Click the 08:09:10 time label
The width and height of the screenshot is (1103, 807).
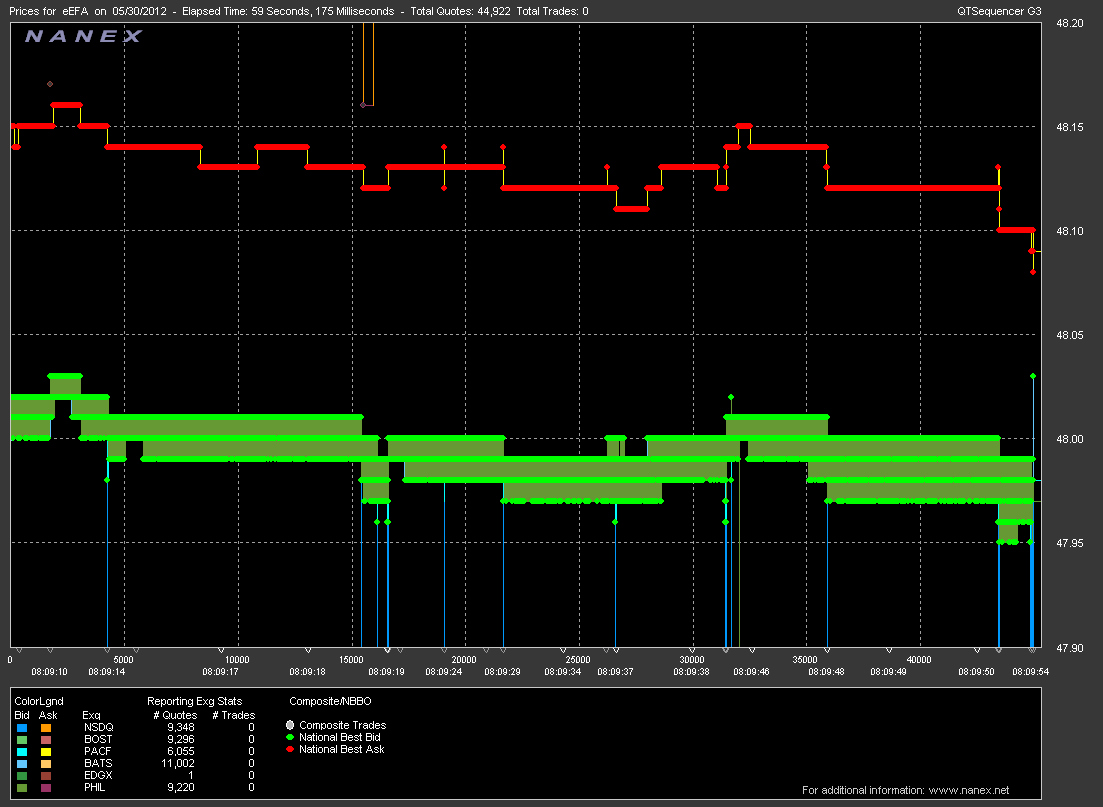tap(49, 672)
